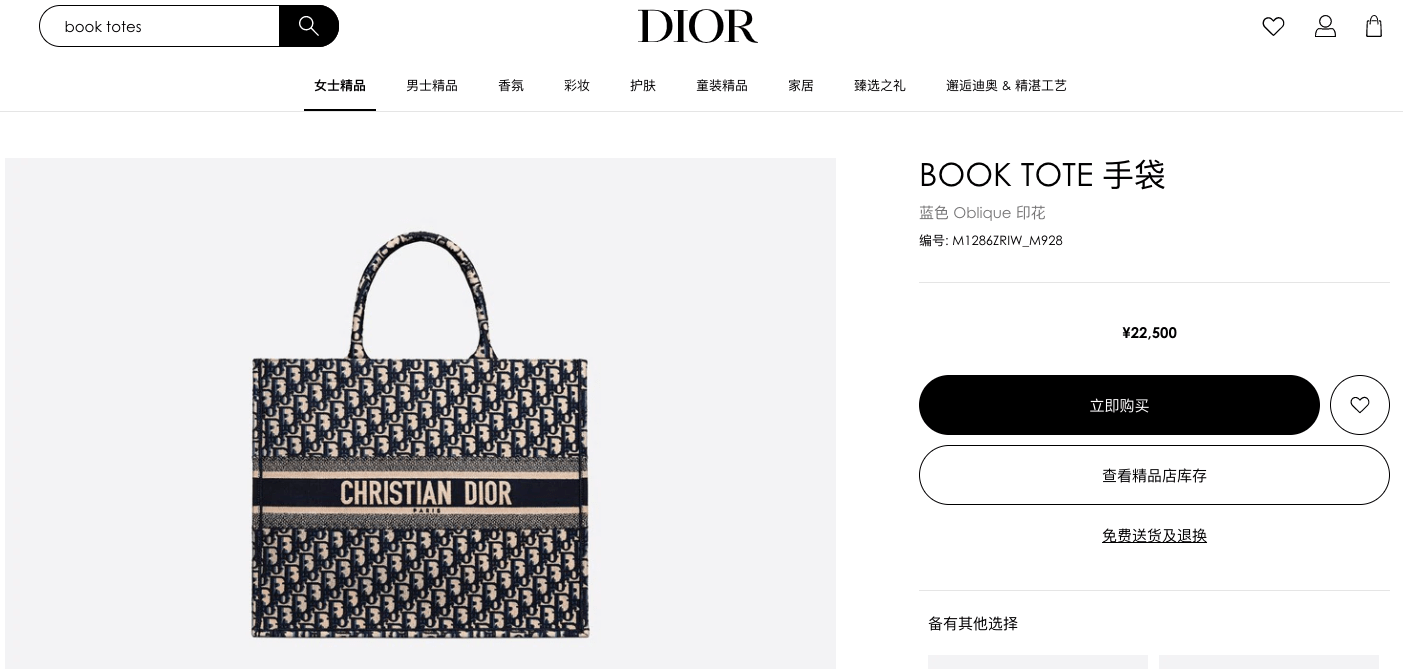Open the 家居 menu
This screenshot has width=1403, height=669.
click(x=801, y=86)
